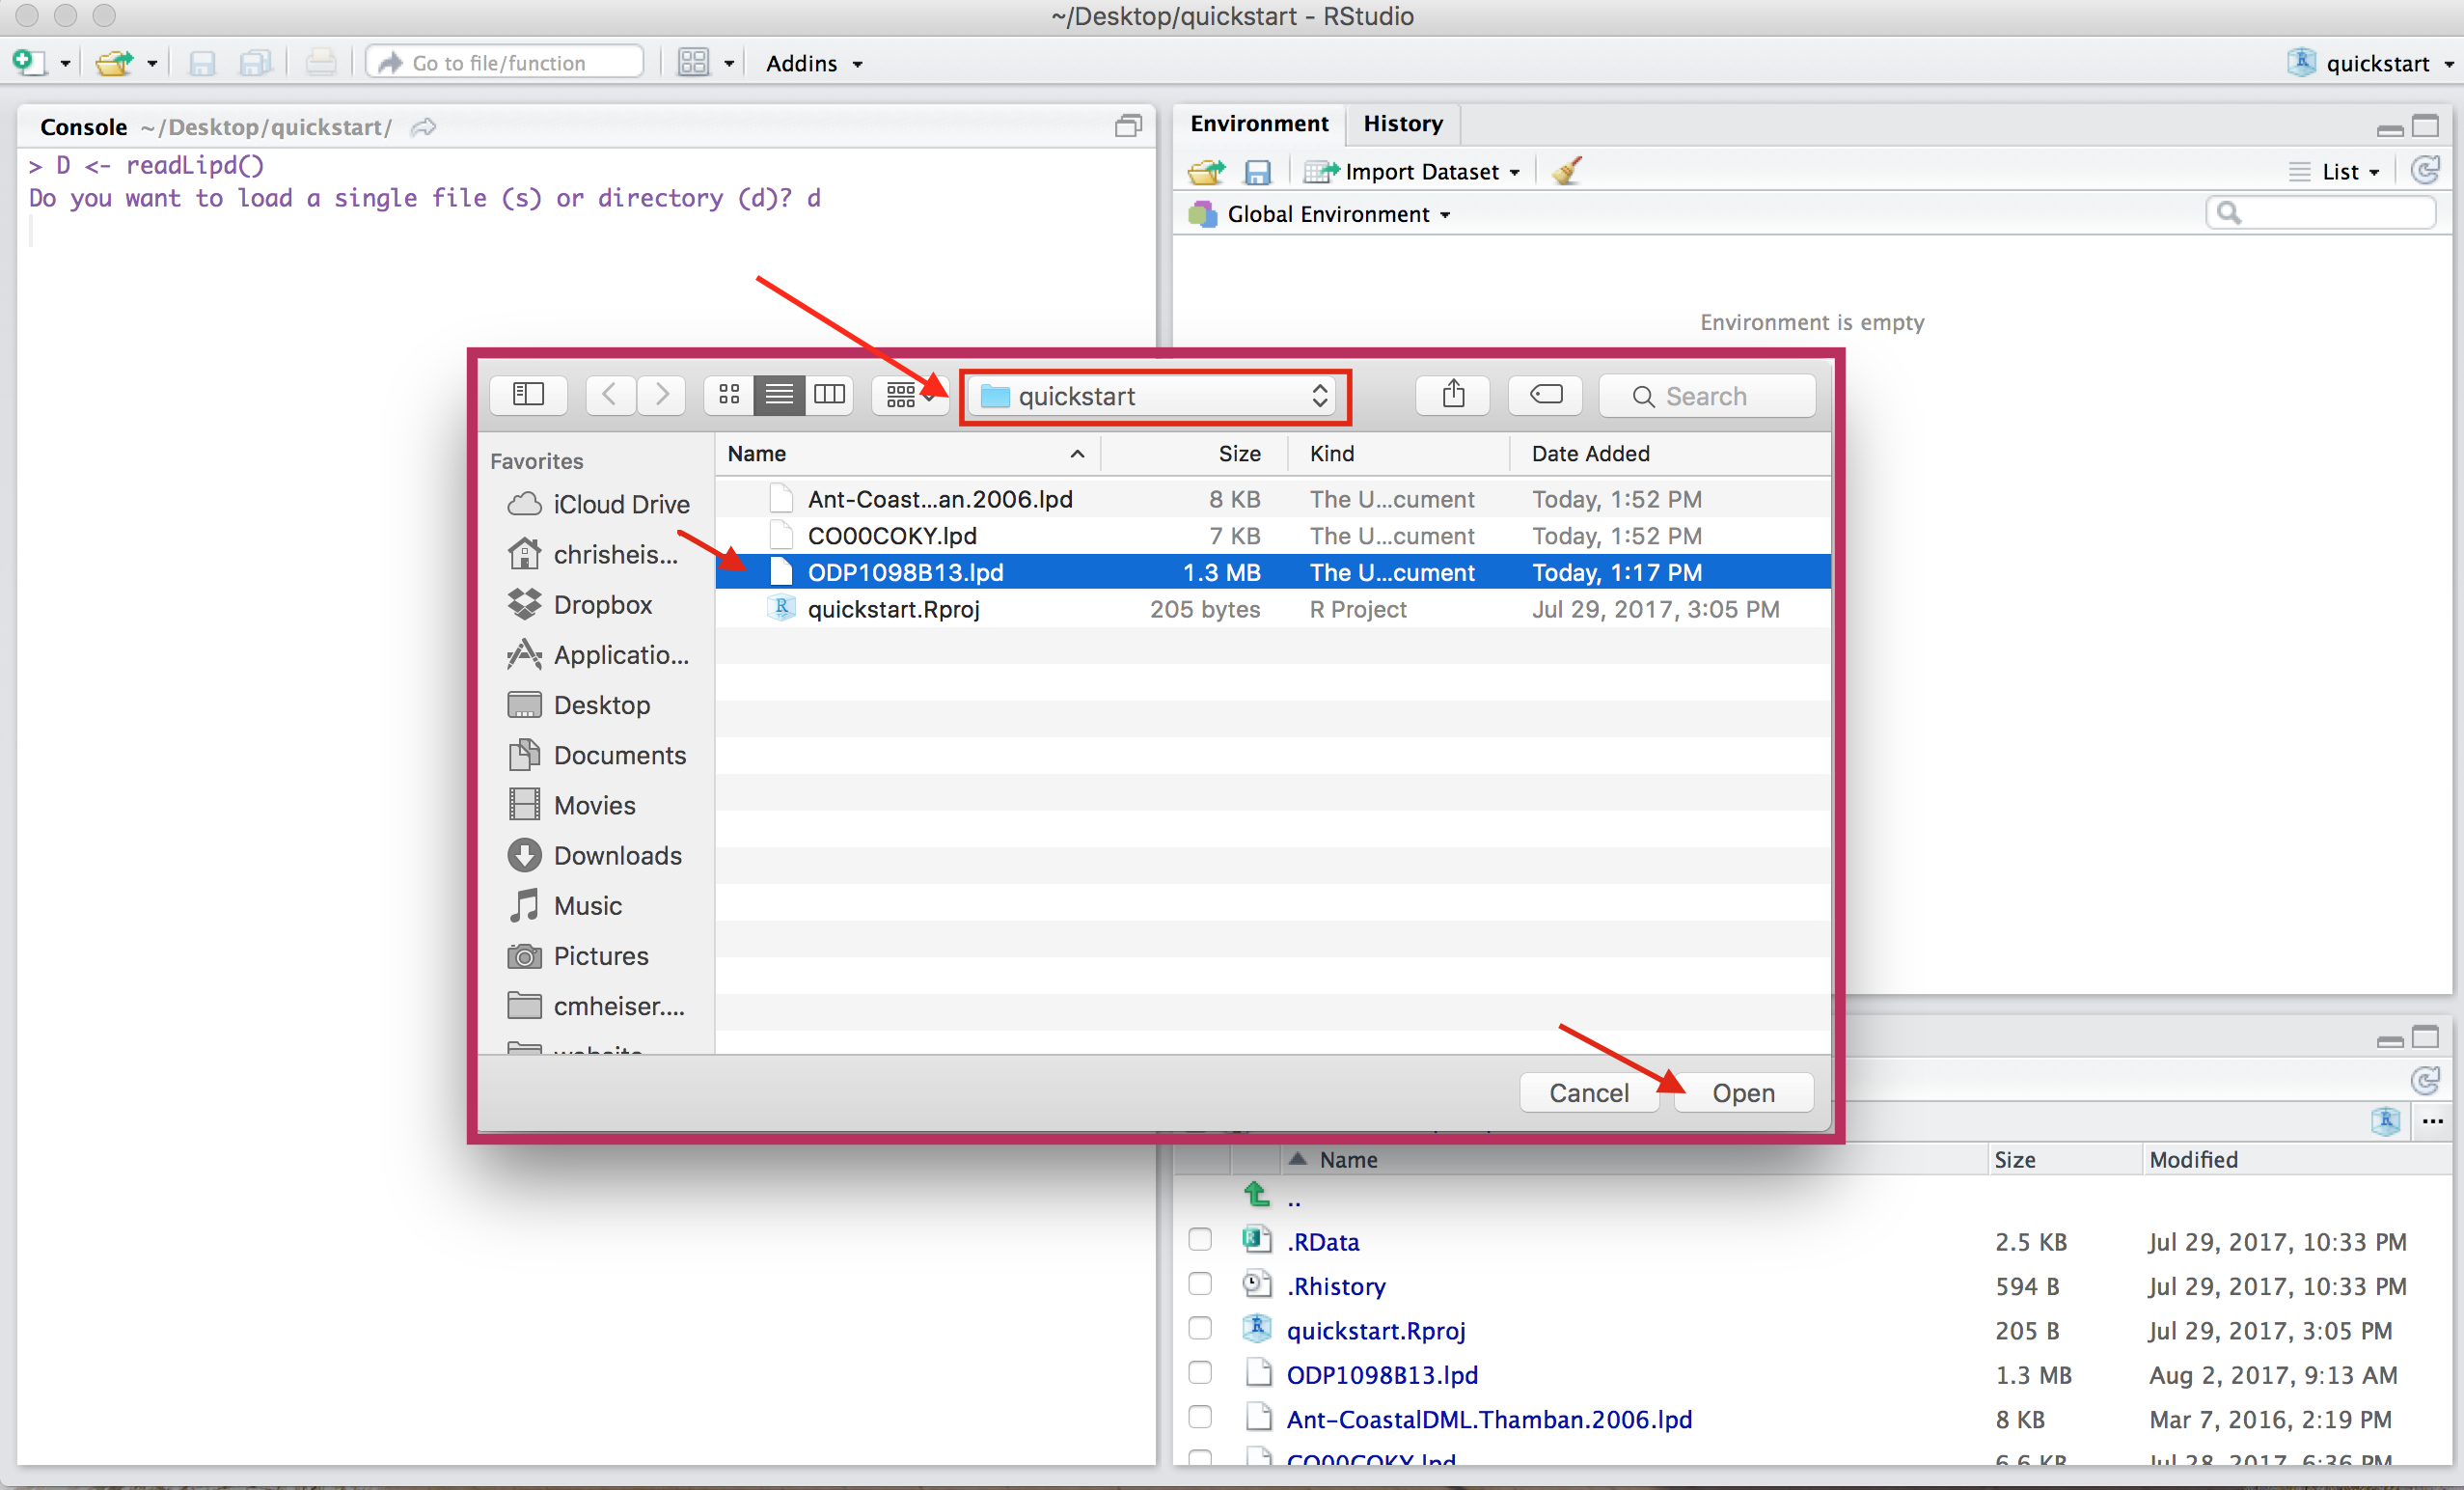
Task: Click the Forward arrow in file dialog
Action: (x=661, y=395)
